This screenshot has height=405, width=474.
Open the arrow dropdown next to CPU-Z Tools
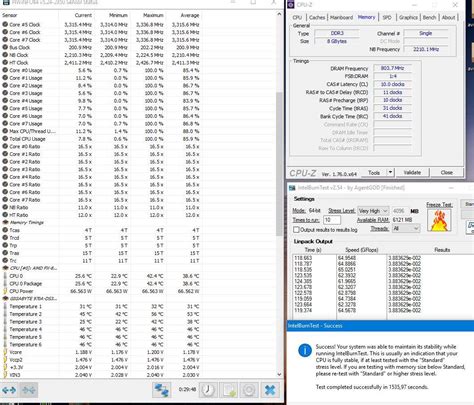pos(390,172)
